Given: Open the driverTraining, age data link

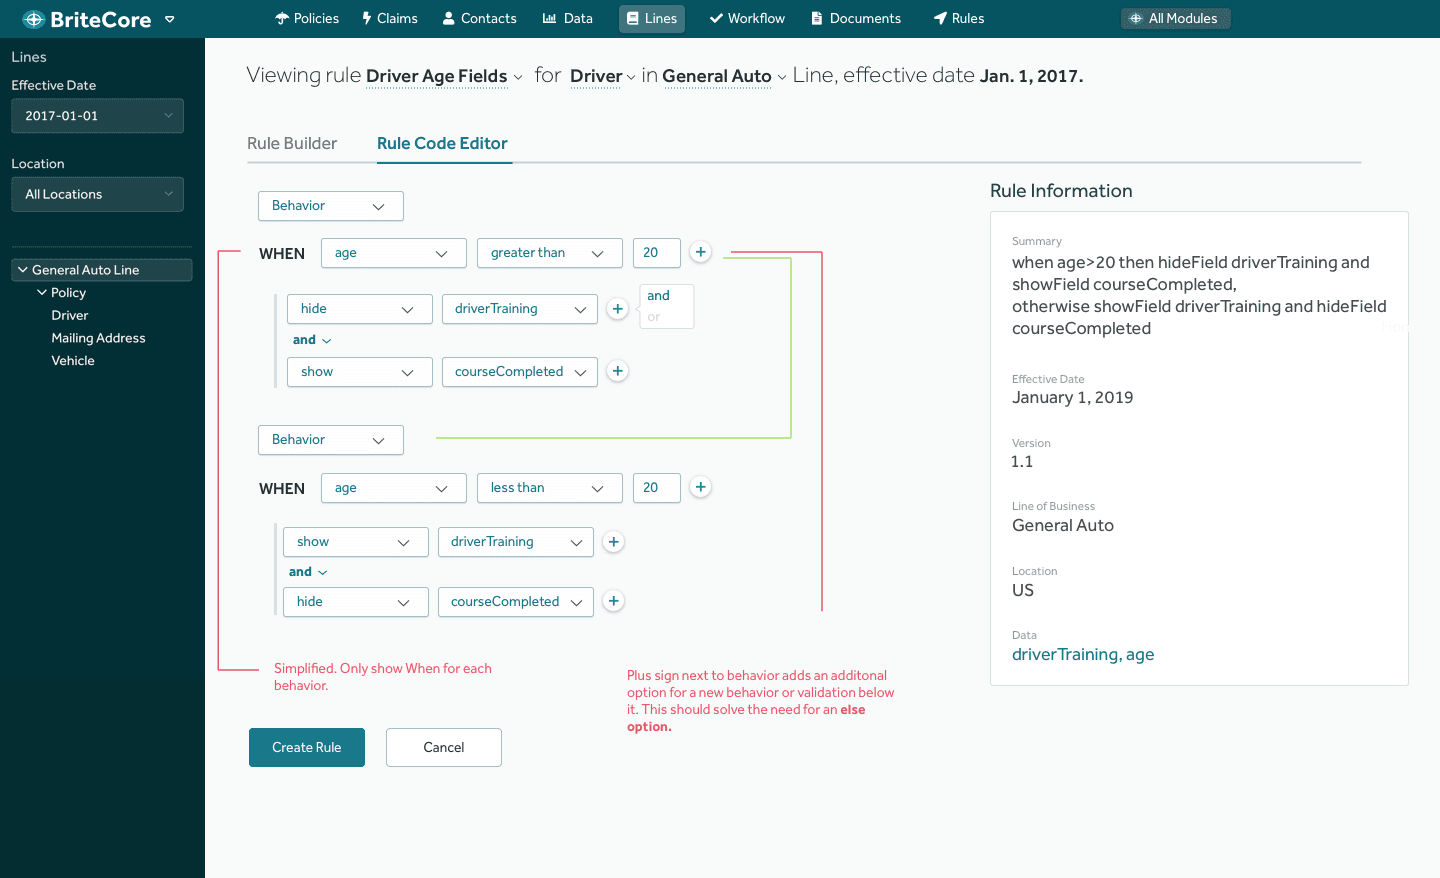Looking at the screenshot, I should click(x=1083, y=654).
